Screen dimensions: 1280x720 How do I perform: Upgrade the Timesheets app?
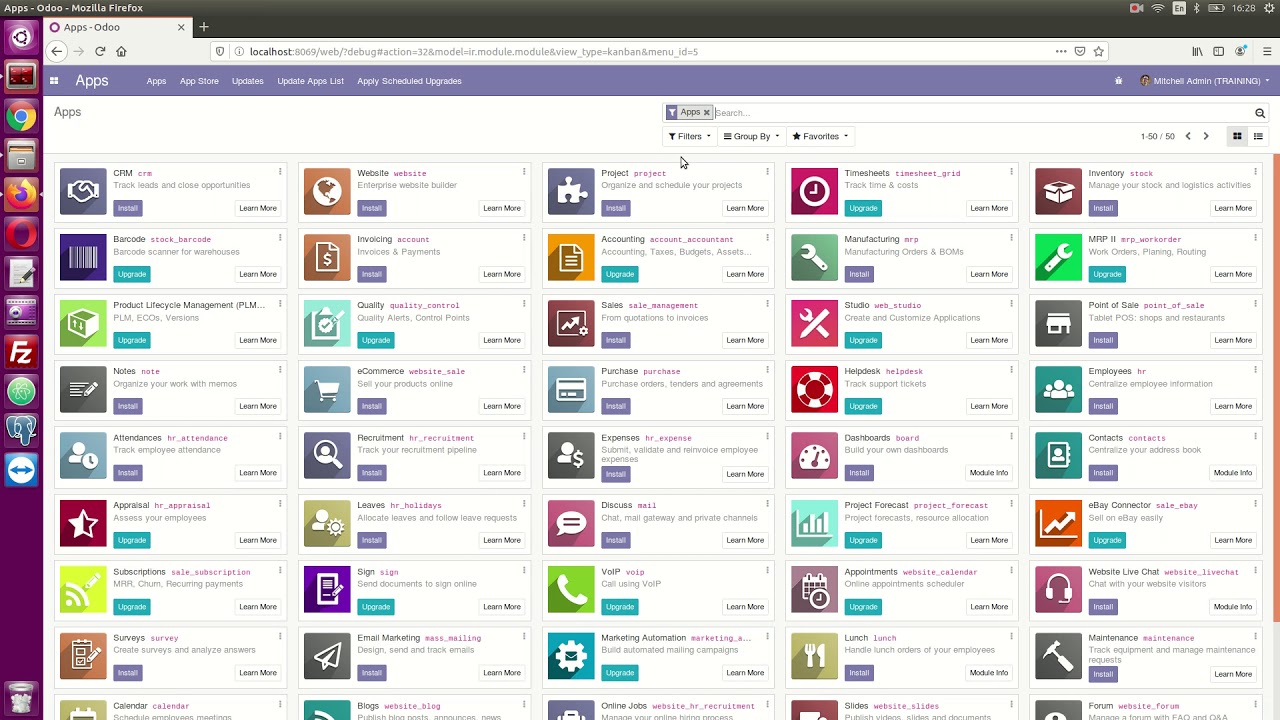pos(863,208)
